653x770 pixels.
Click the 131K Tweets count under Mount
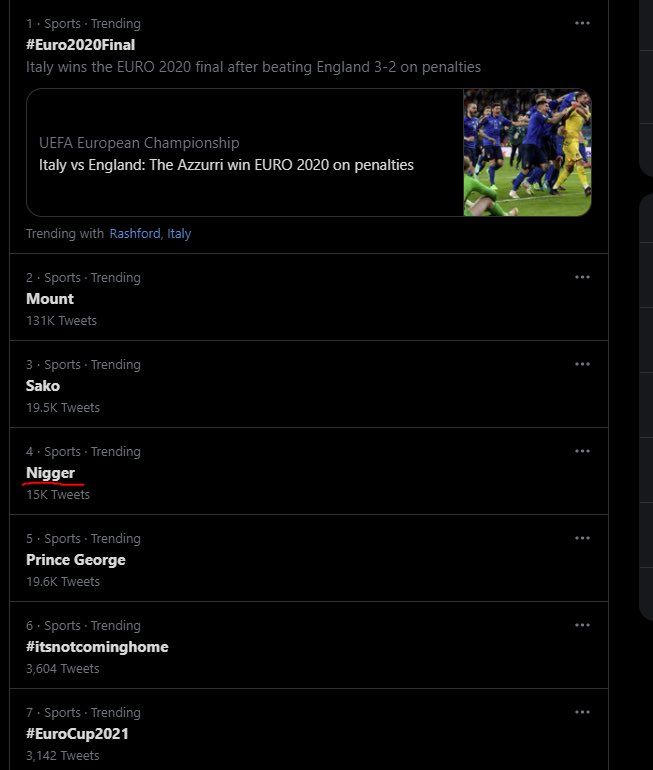click(61, 321)
